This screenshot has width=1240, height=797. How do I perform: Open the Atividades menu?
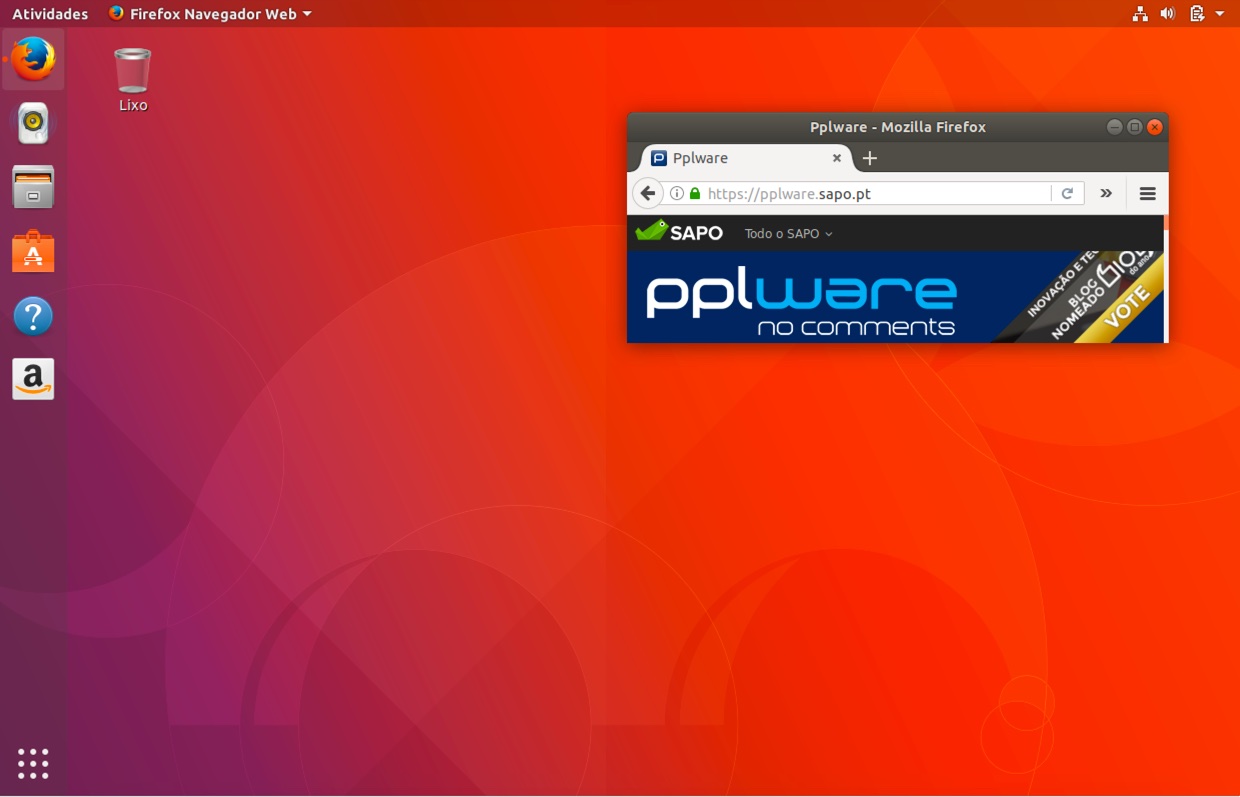pos(49,13)
